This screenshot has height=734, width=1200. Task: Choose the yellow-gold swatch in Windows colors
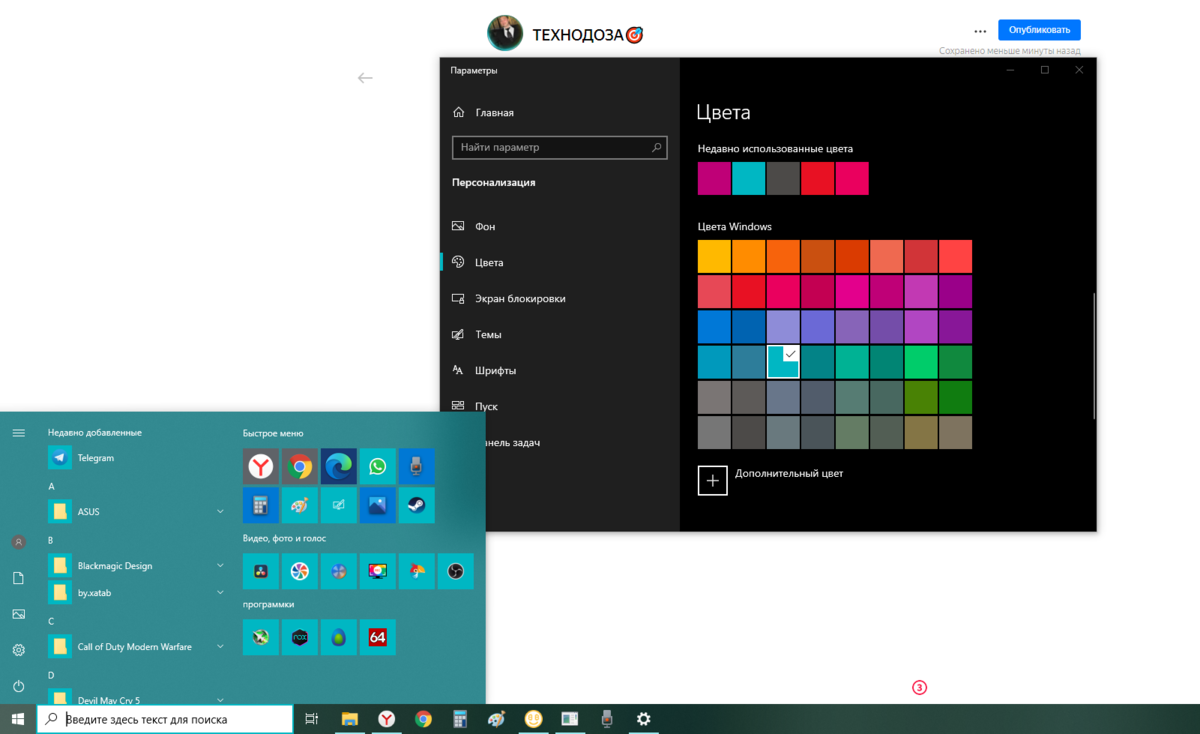(714, 256)
